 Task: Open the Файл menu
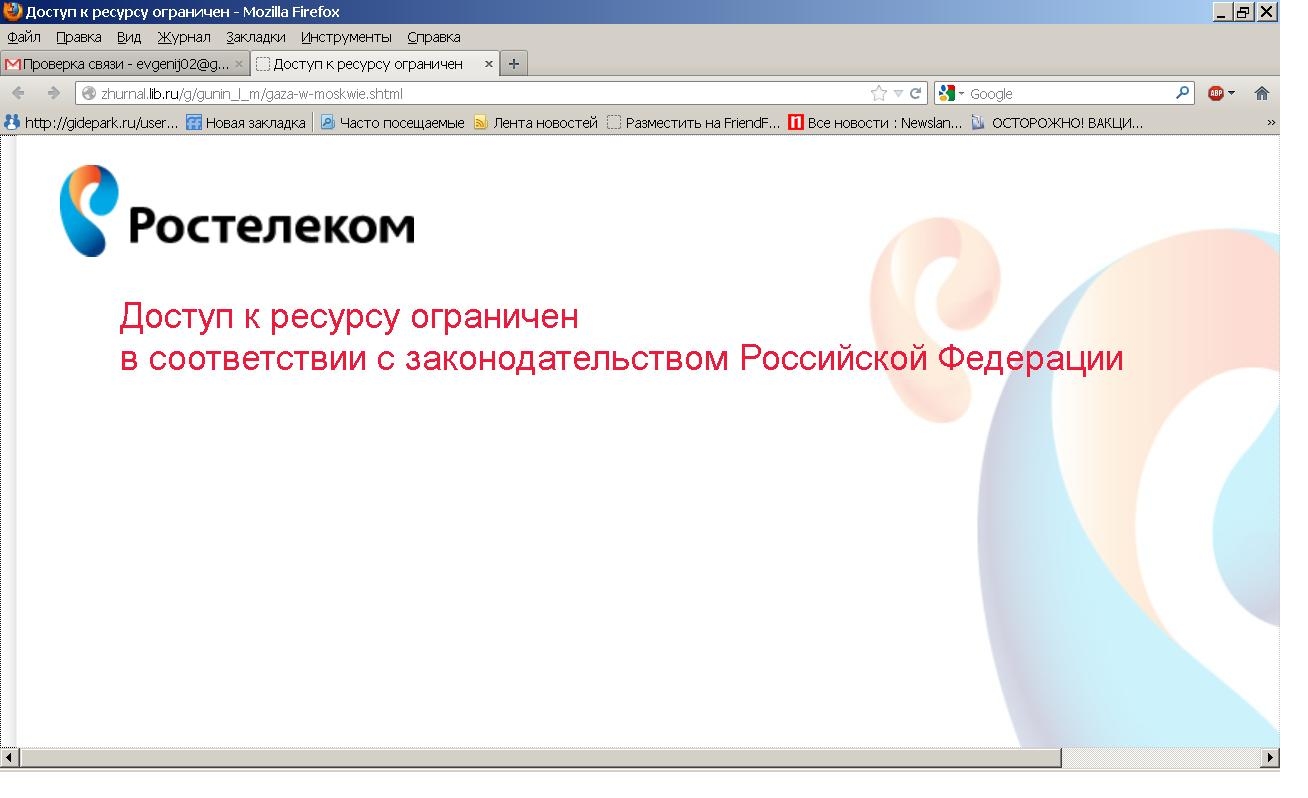pos(24,37)
